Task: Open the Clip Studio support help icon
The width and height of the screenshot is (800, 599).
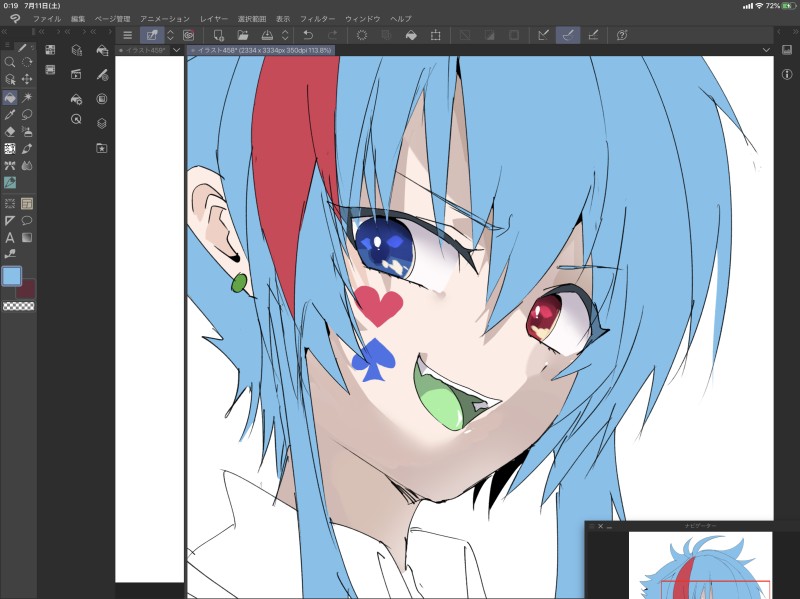Action: (x=622, y=35)
